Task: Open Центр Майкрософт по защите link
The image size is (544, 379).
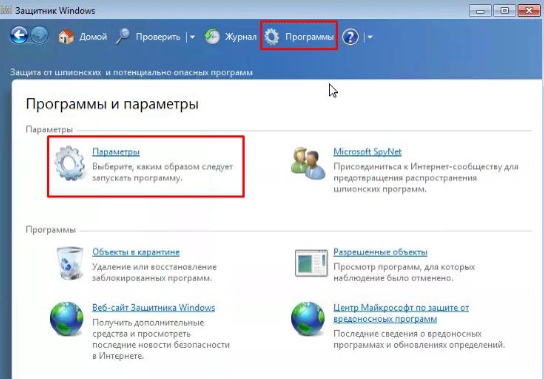Action: (x=401, y=313)
